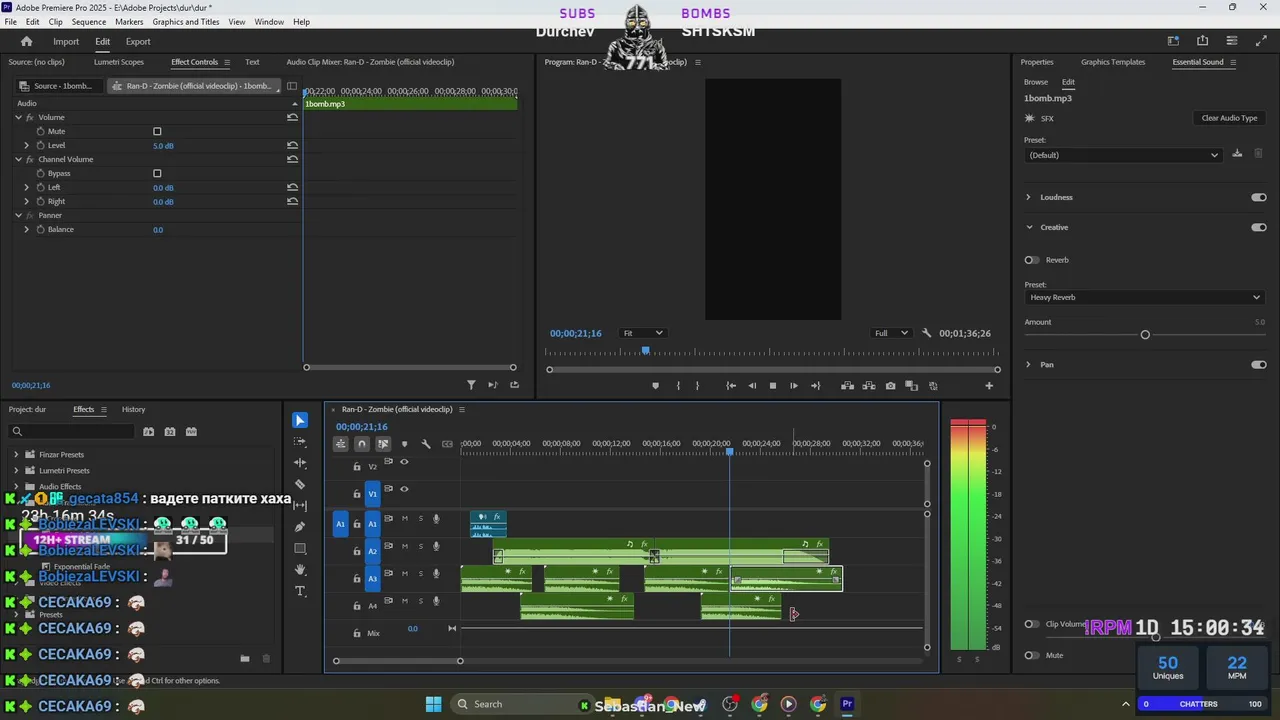Switch to the Export workspace

(138, 41)
